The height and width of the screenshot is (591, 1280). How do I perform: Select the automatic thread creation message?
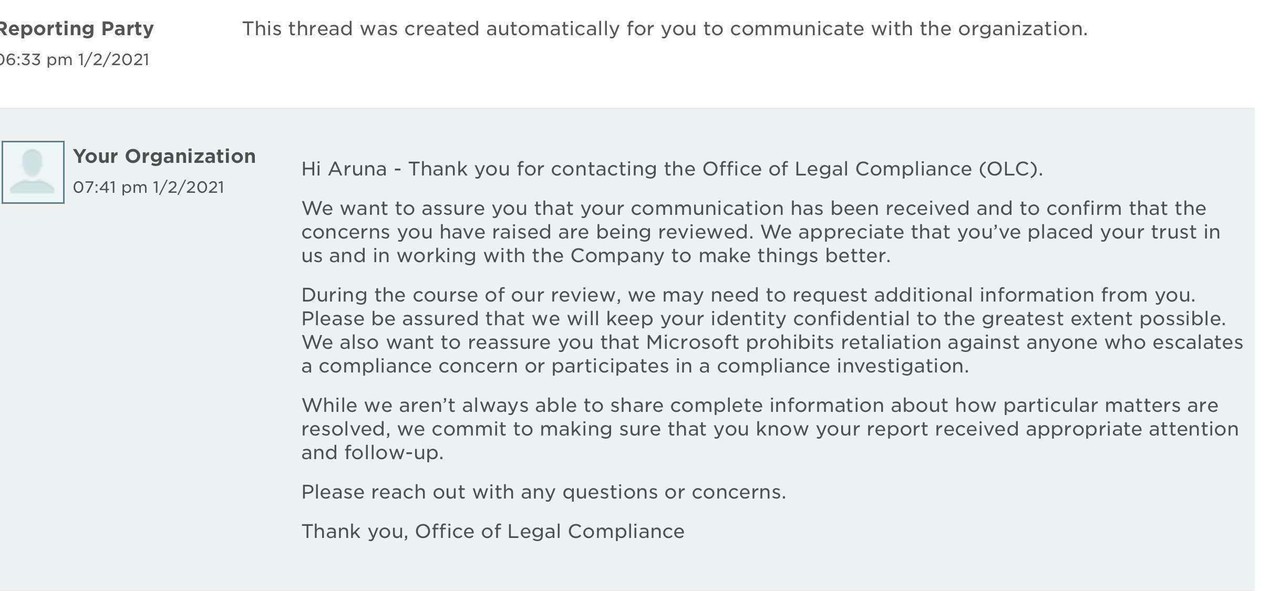click(664, 29)
